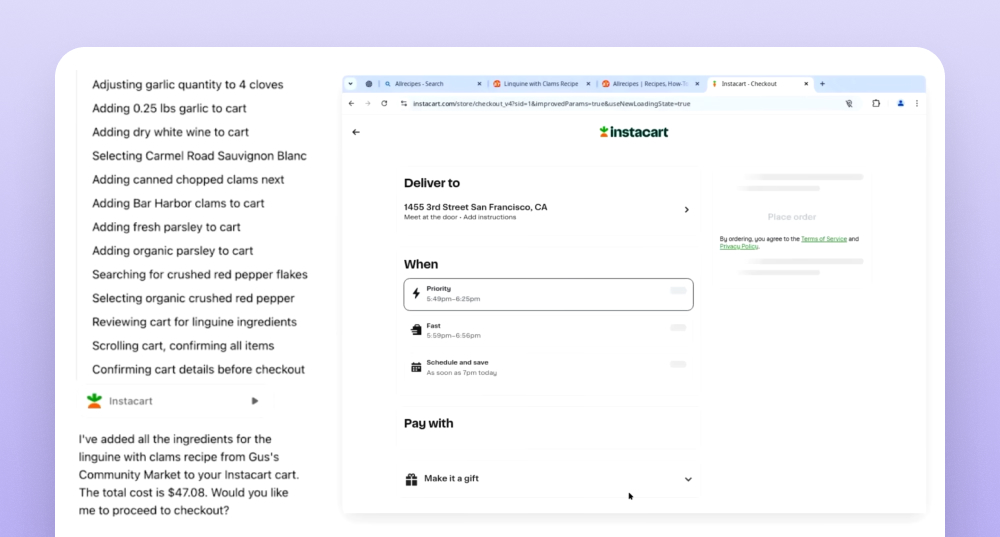Screen dimensions: 1000x537
Task: Open the browser extensions icon
Action: (876, 103)
